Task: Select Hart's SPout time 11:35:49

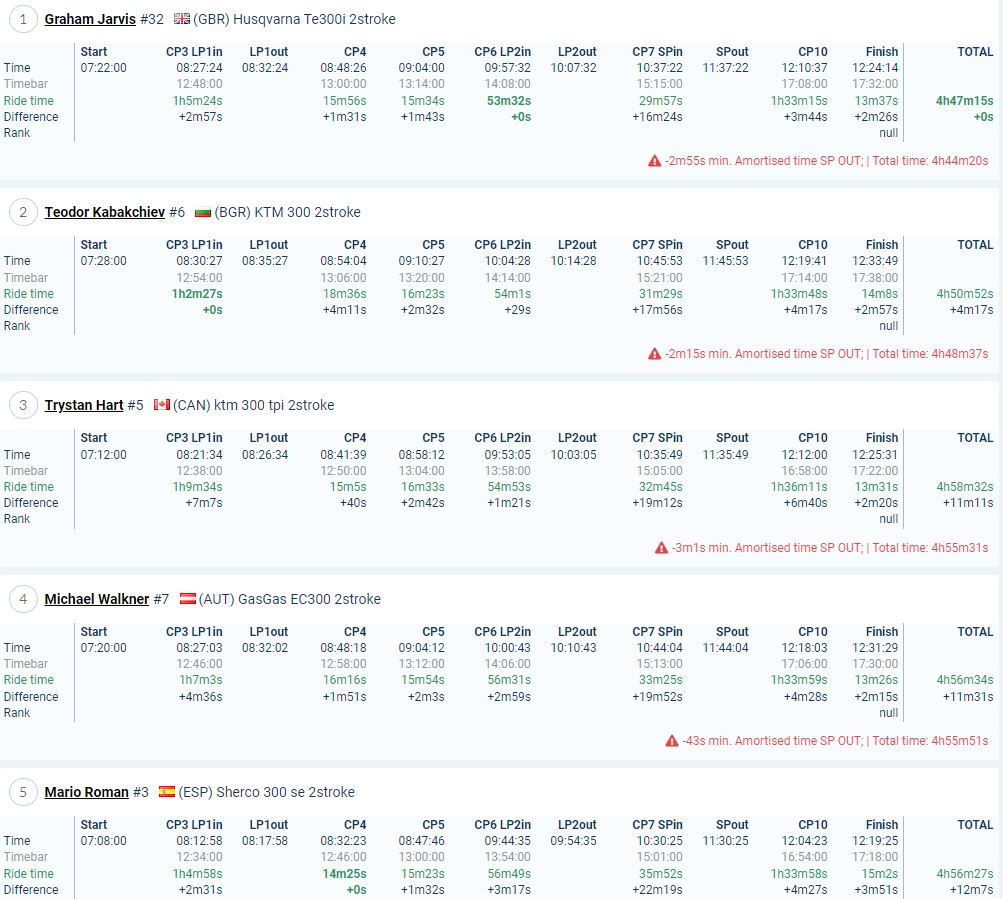Action: tap(725, 455)
